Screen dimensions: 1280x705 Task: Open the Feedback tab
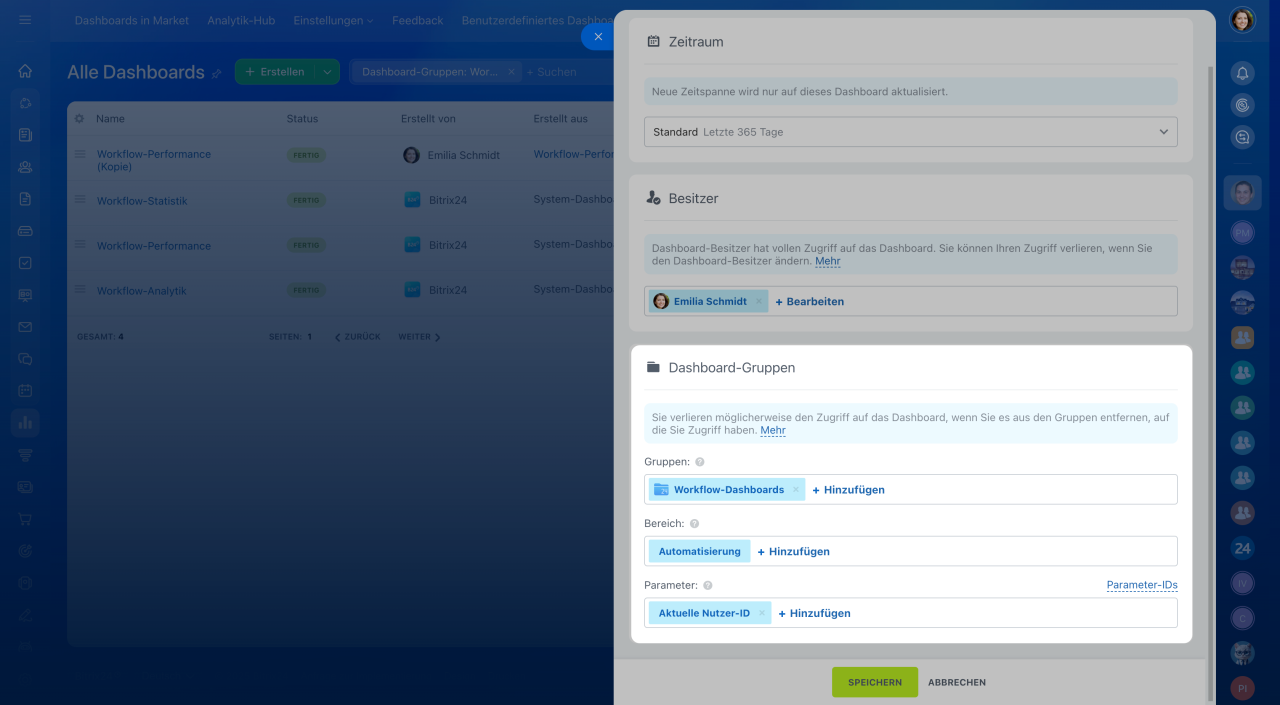(417, 20)
